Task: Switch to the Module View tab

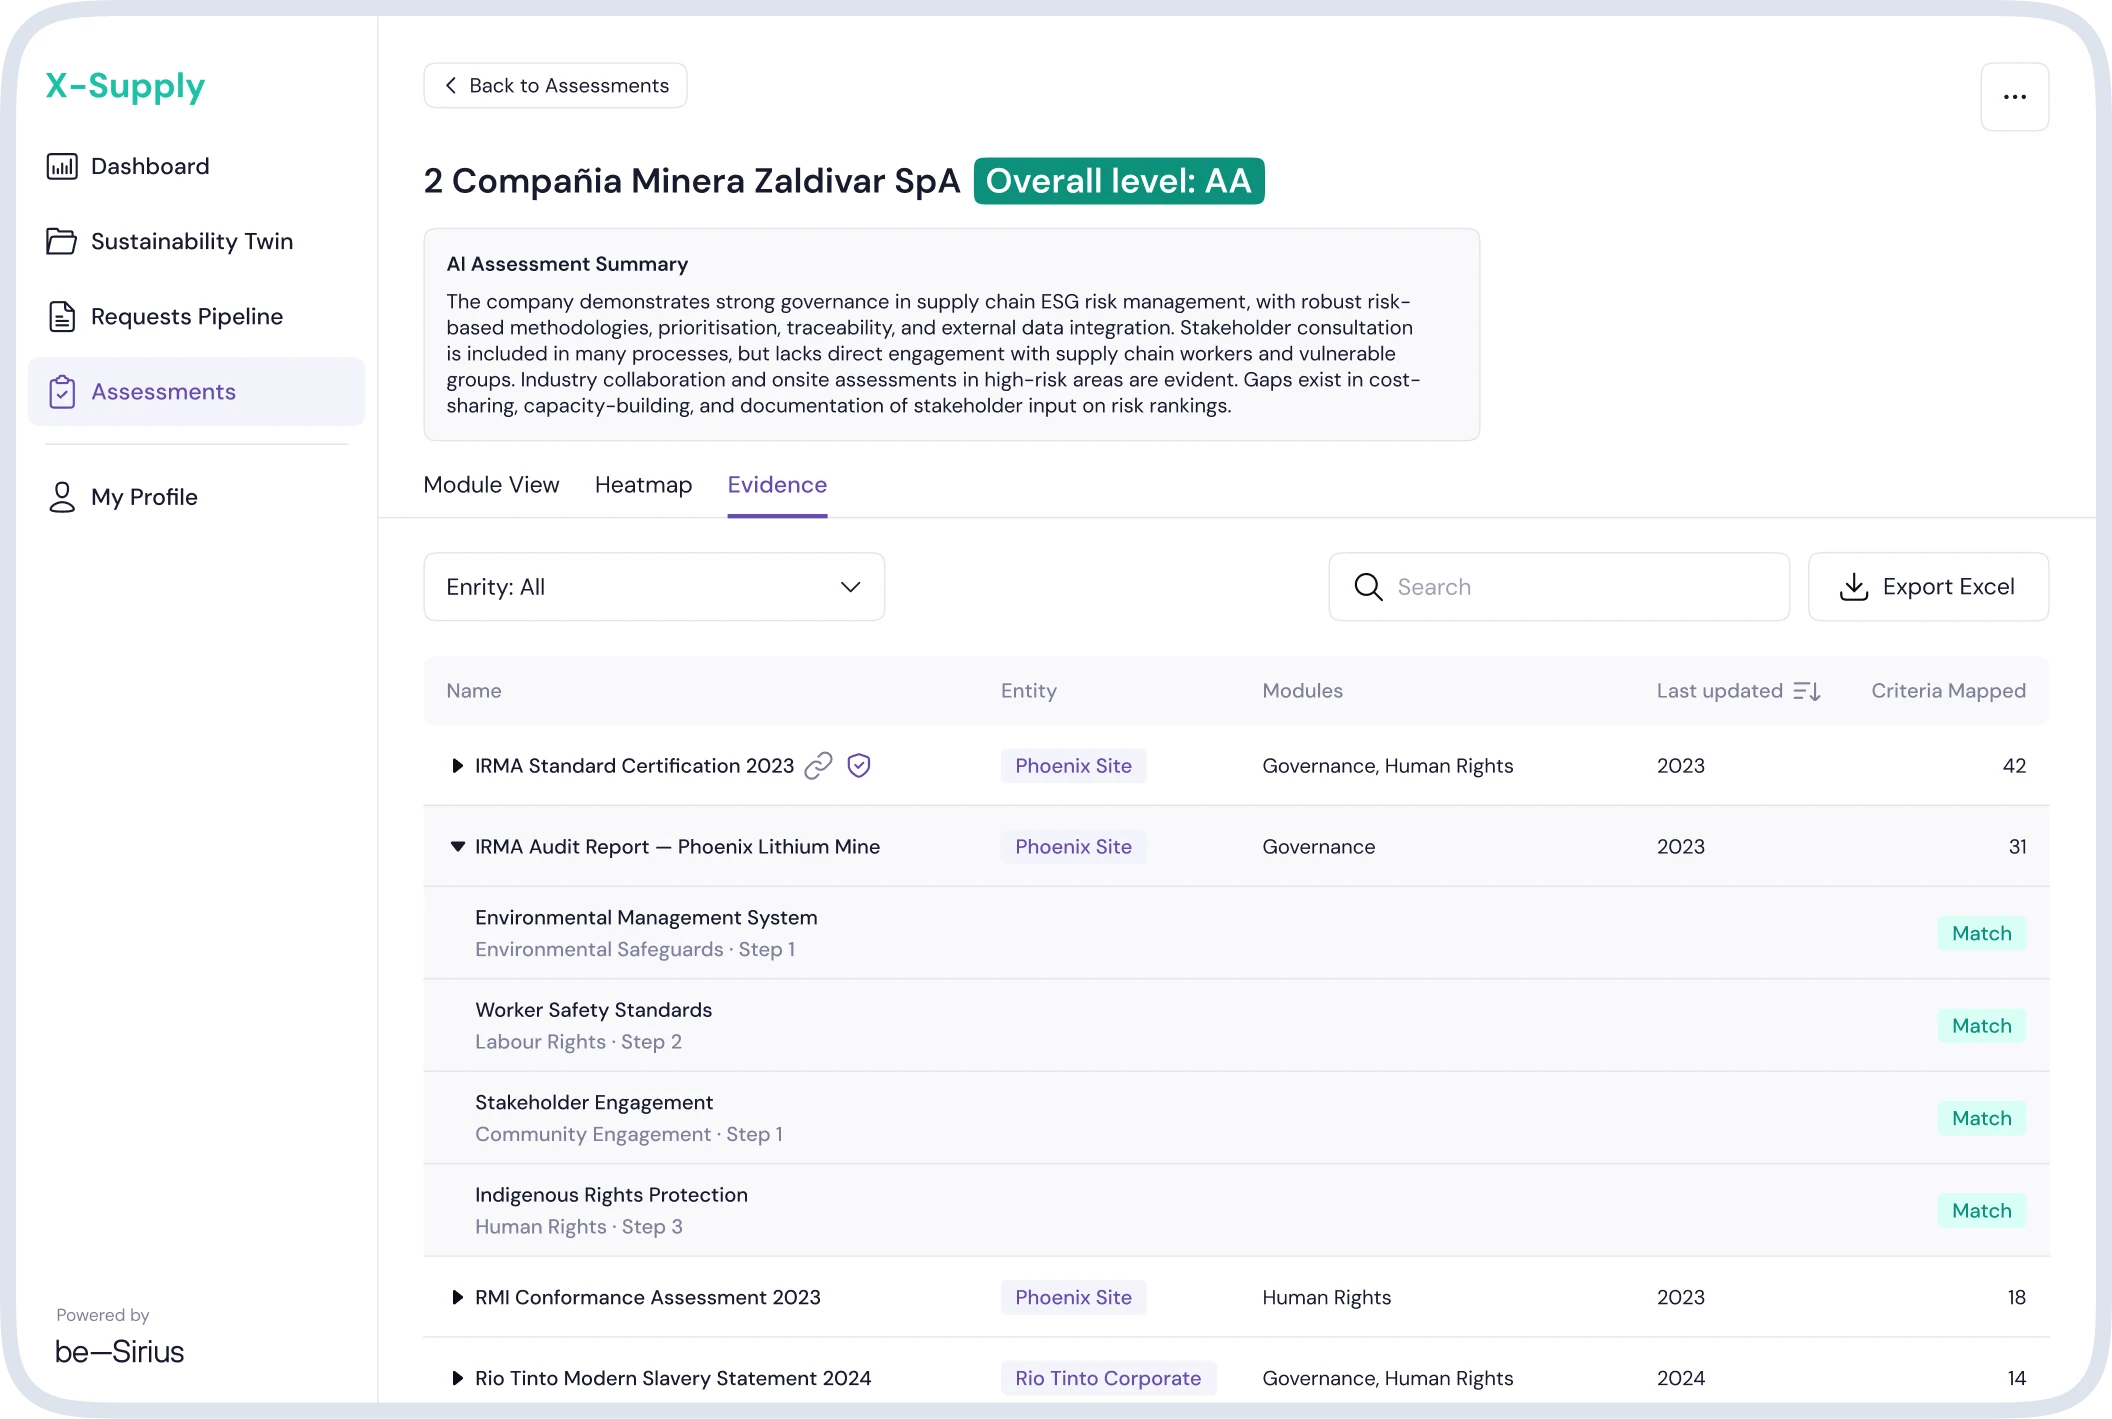Action: click(x=491, y=485)
